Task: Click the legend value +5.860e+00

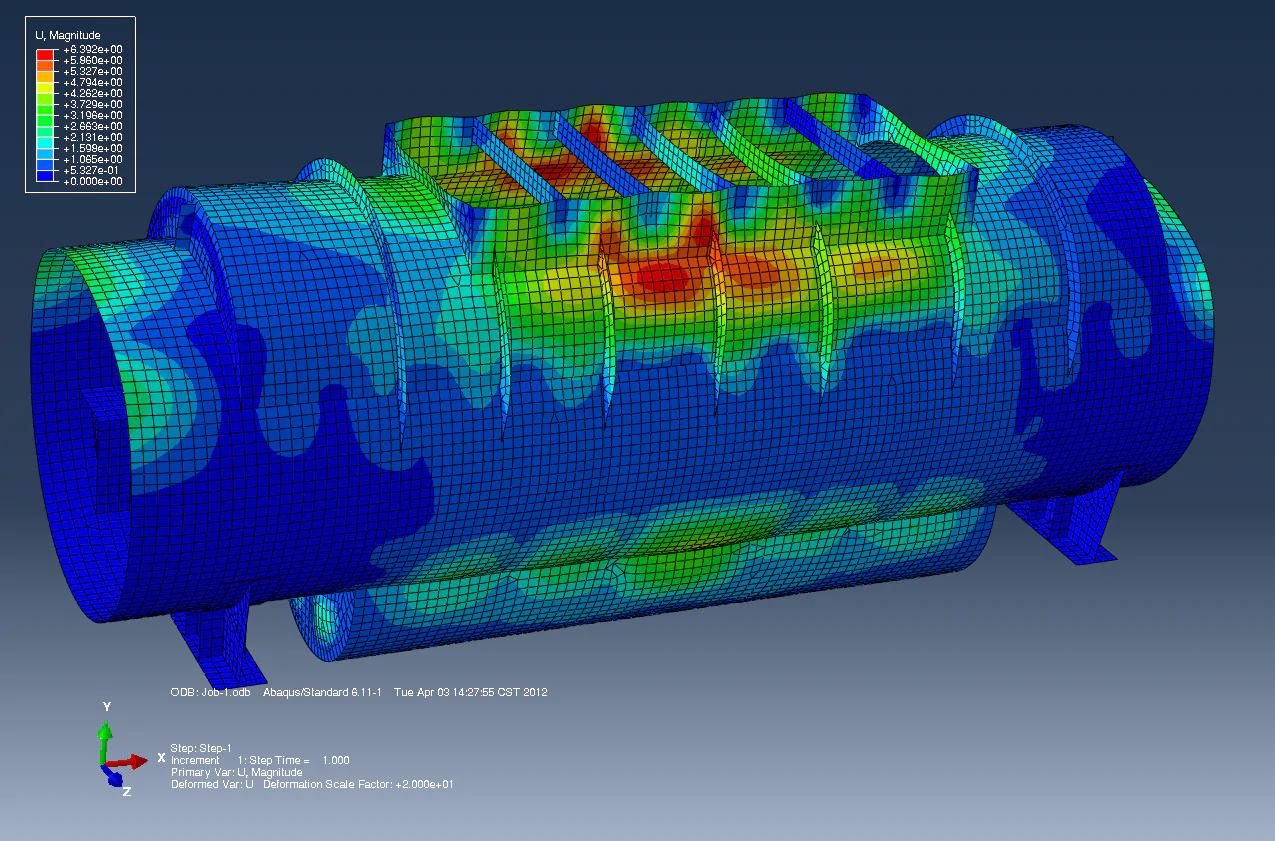Action: [x=93, y=60]
